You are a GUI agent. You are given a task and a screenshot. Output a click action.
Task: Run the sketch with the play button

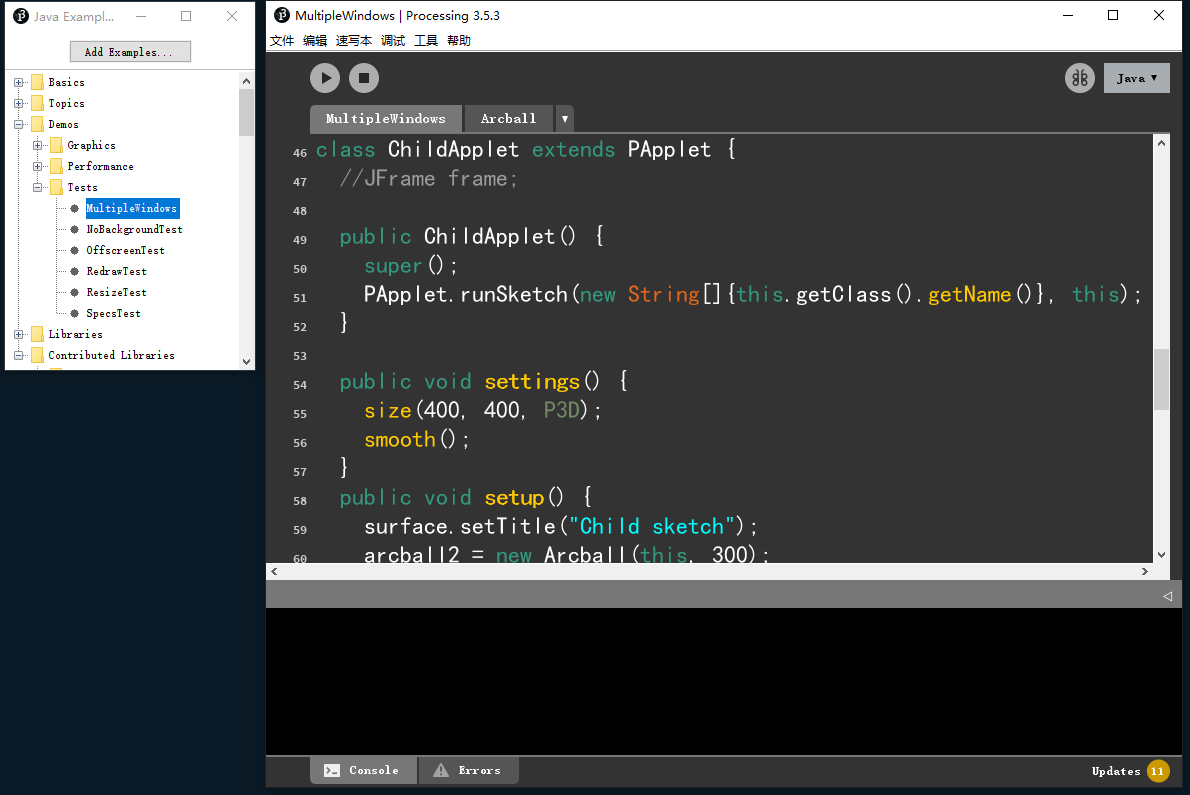pos(325,77)
